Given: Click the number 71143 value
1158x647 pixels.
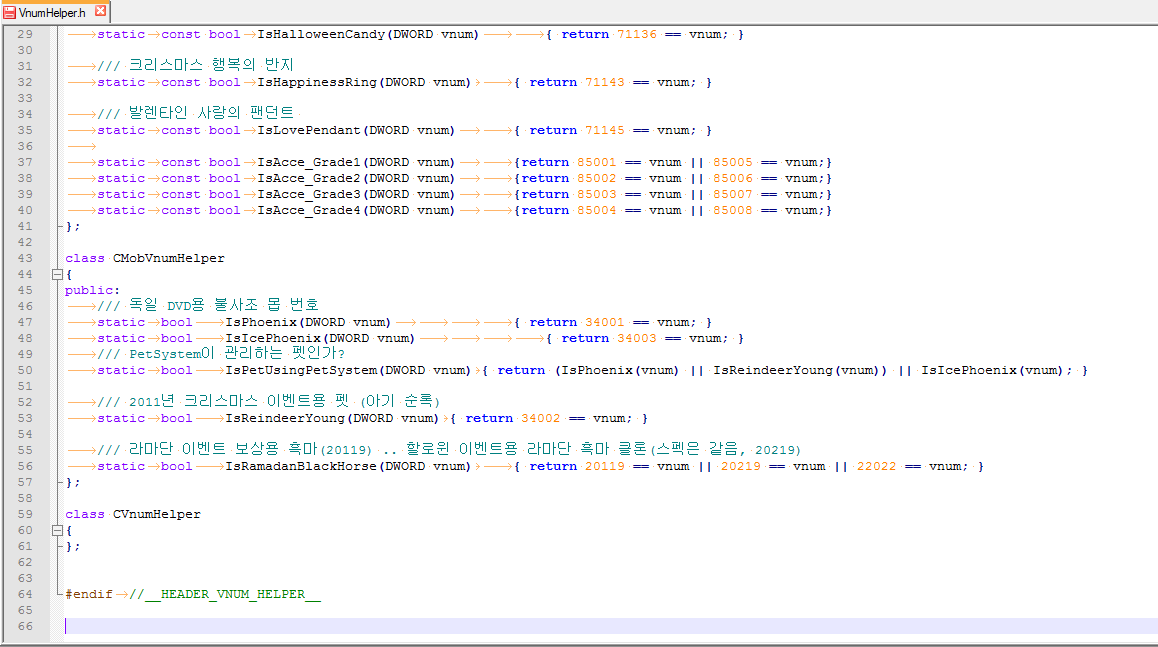Looking at the screenshot, I should [605, 82].
